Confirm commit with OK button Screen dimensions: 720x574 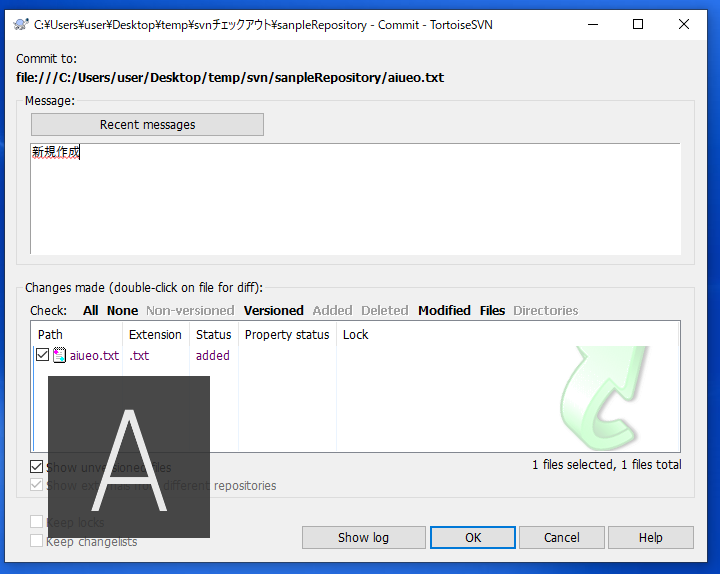coord(472,538)
